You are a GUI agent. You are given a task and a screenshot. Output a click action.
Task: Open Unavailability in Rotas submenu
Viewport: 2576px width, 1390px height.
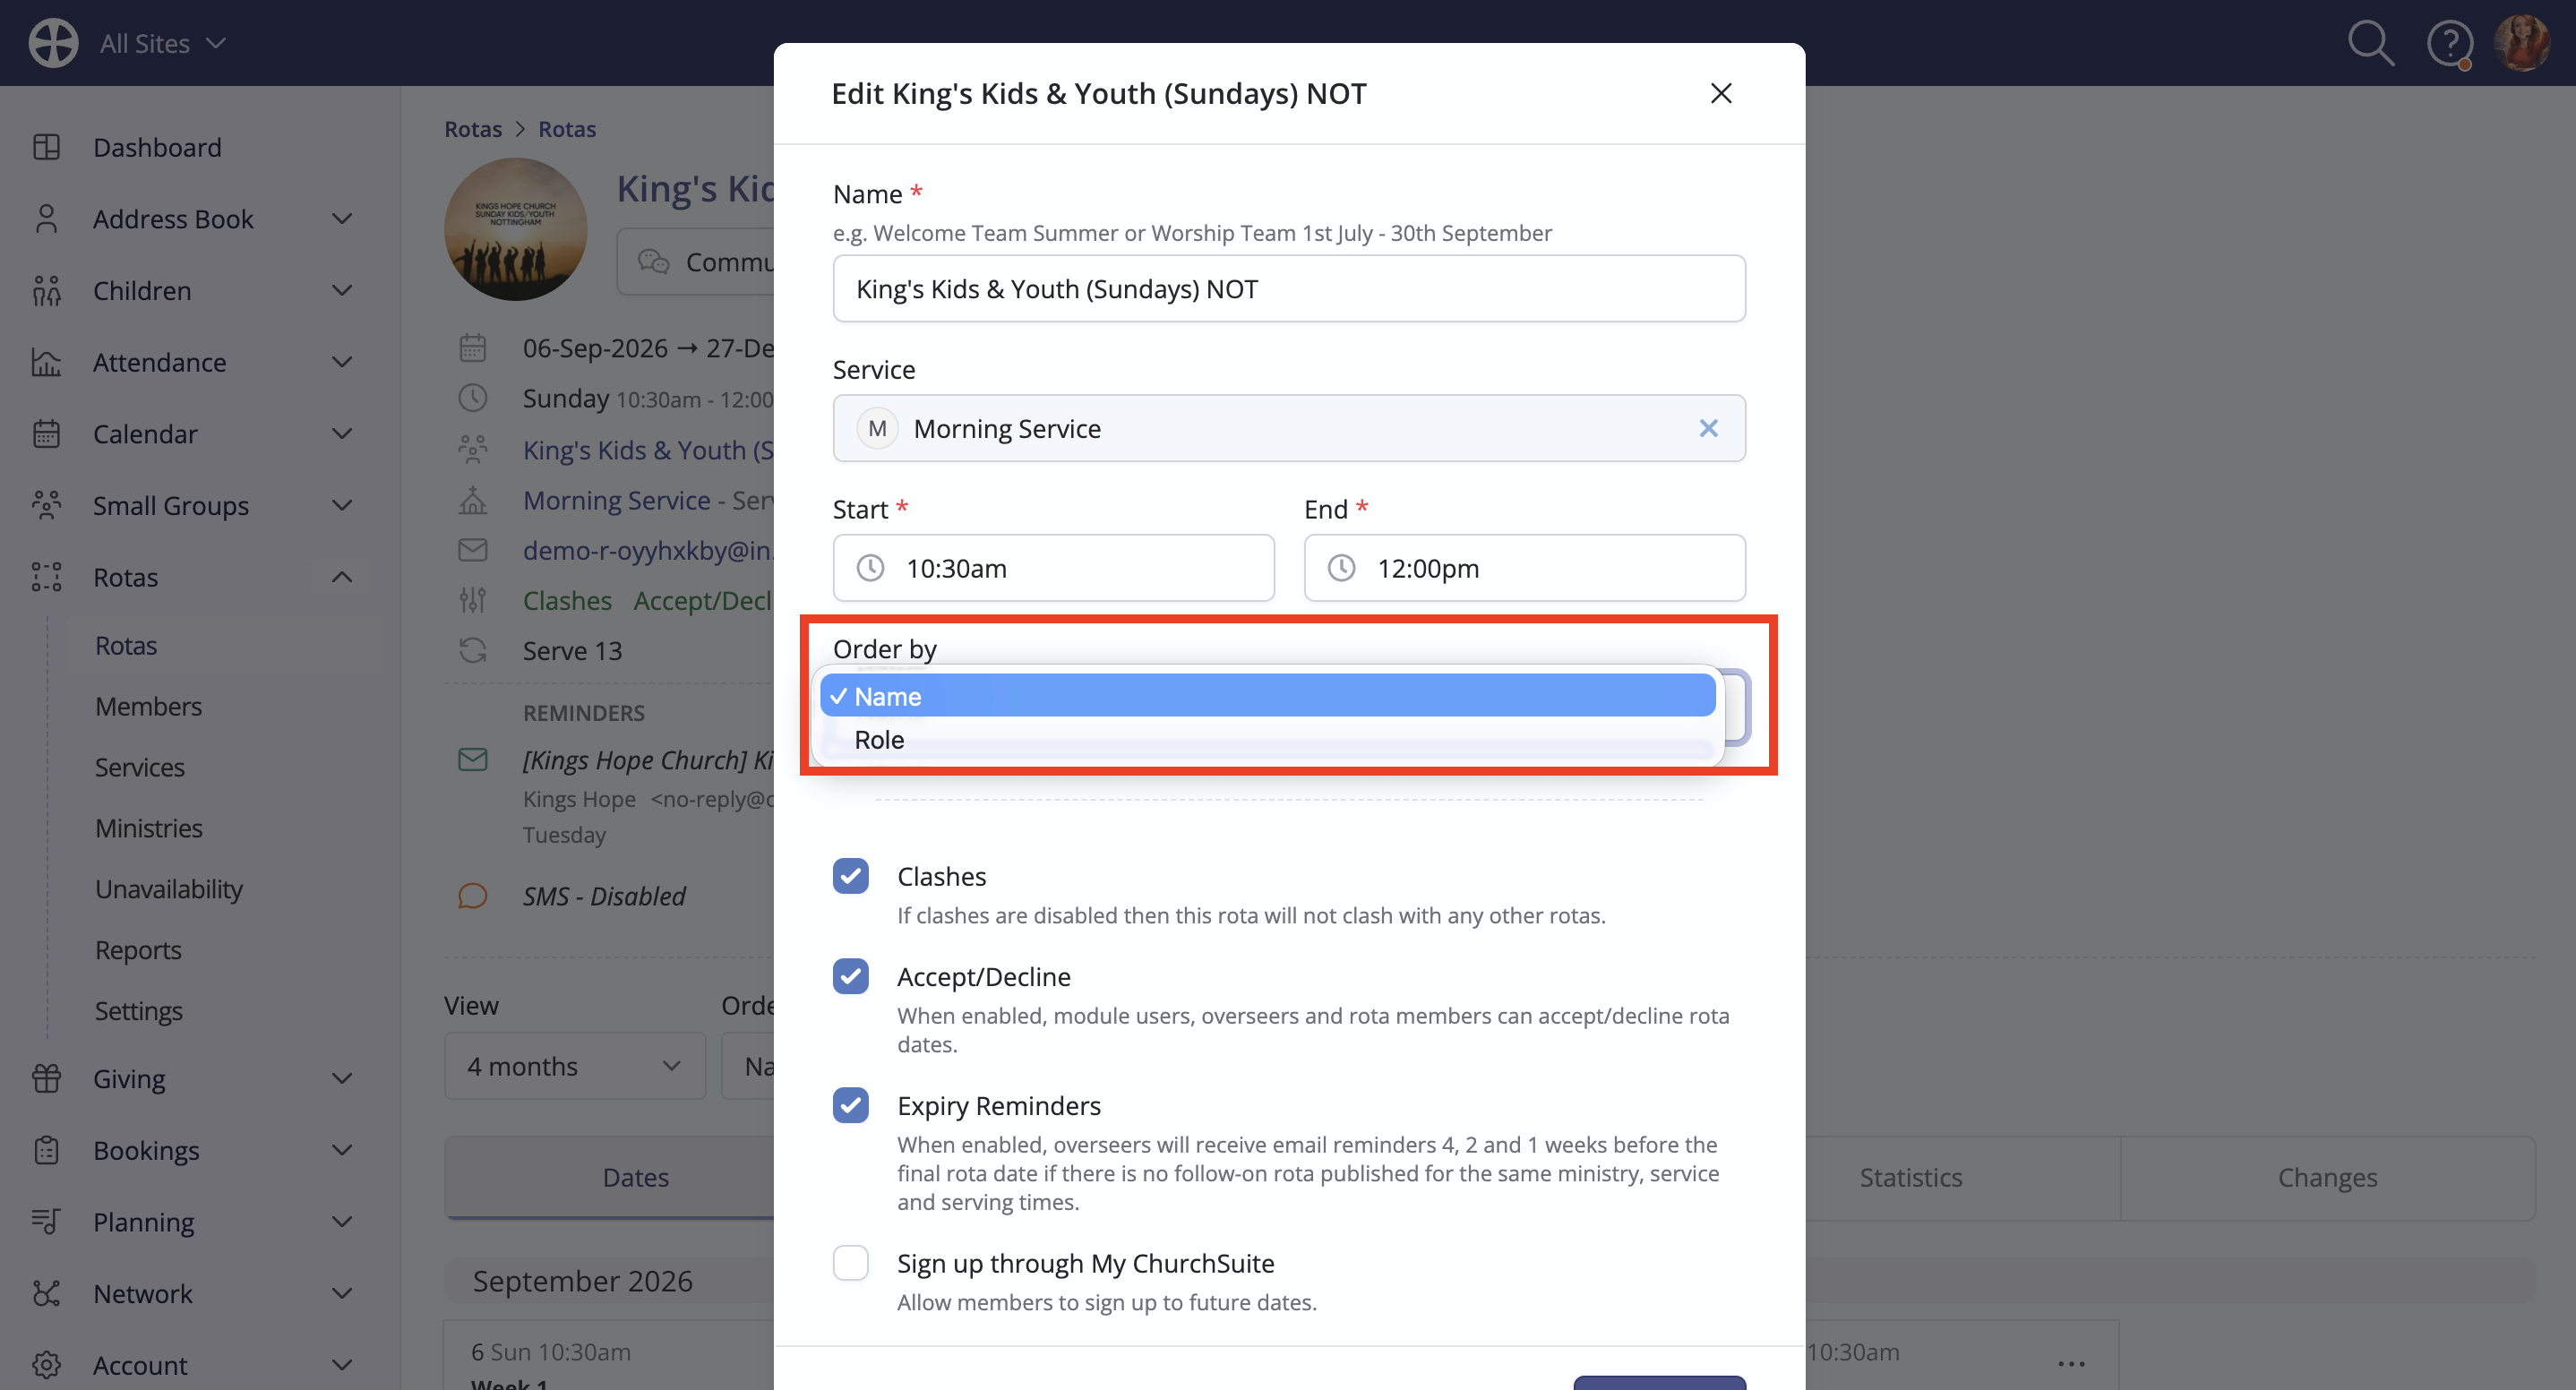click(168, 889)
